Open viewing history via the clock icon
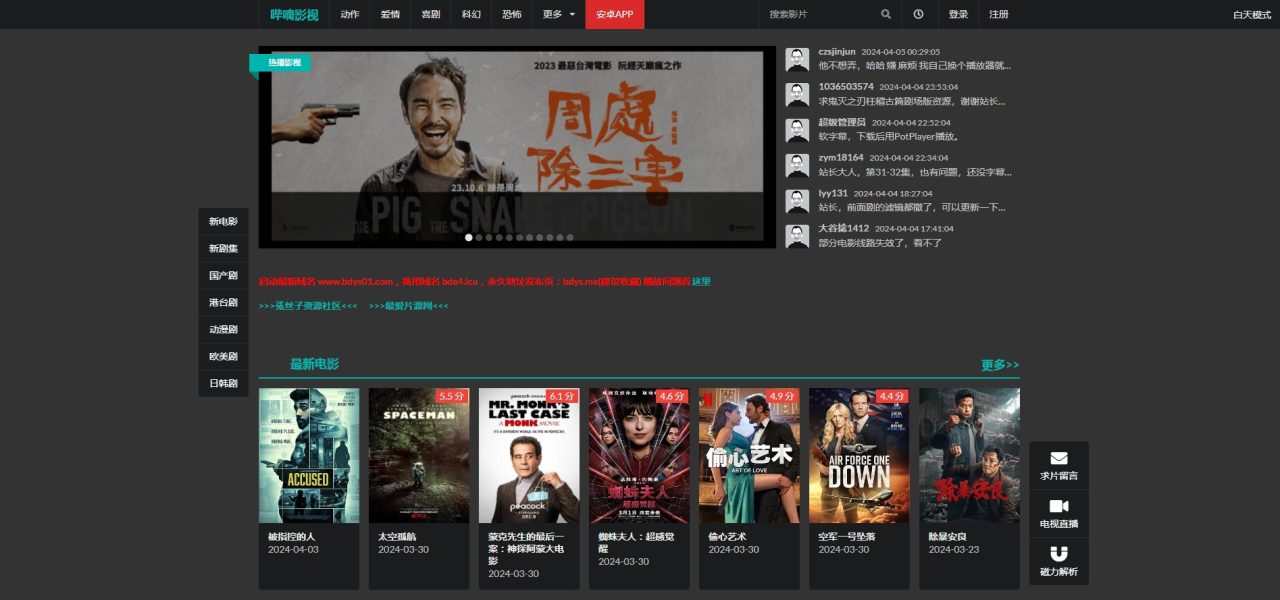The width and height of the screenshot is (1280, 600). tap(917, 14)
